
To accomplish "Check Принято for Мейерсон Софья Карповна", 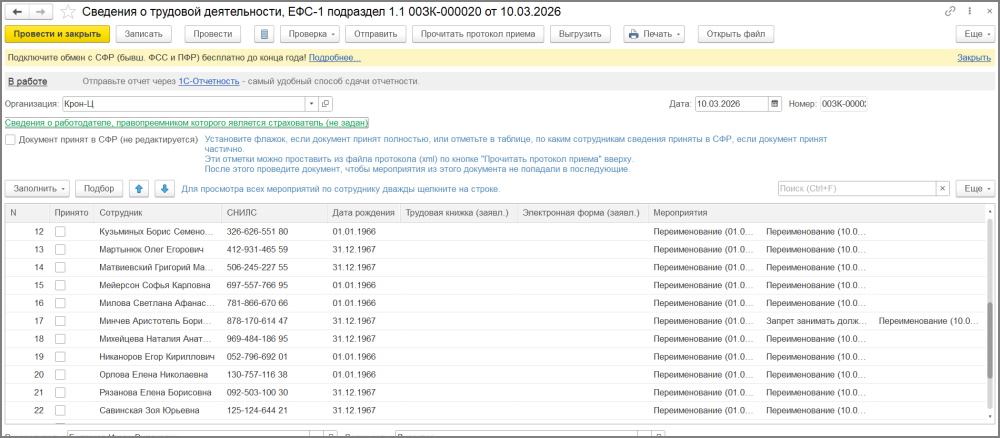I will pos(60,285).
